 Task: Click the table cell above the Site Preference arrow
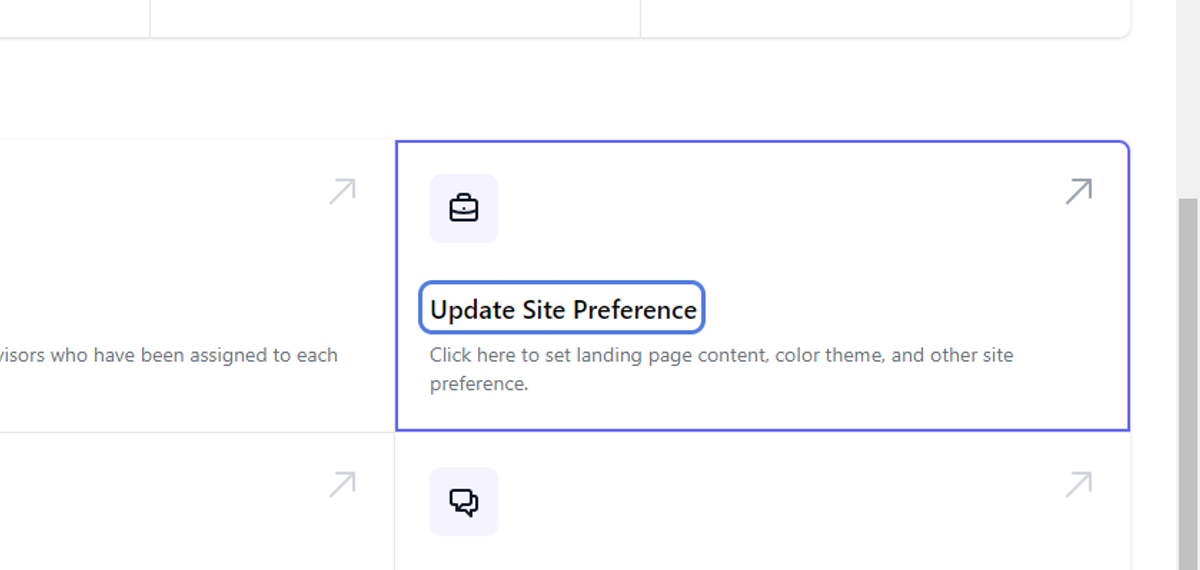click(885, 18)
